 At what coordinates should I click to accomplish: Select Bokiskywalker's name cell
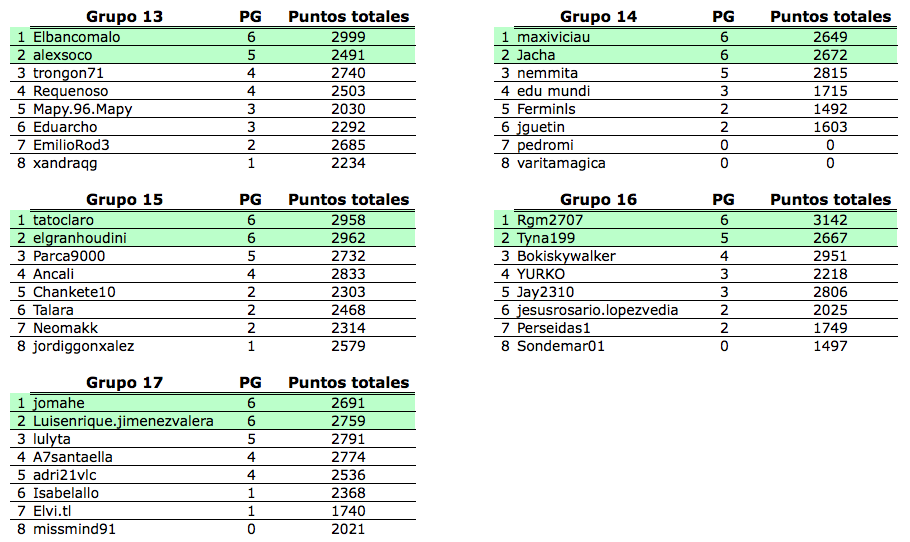tap(566, 256)
